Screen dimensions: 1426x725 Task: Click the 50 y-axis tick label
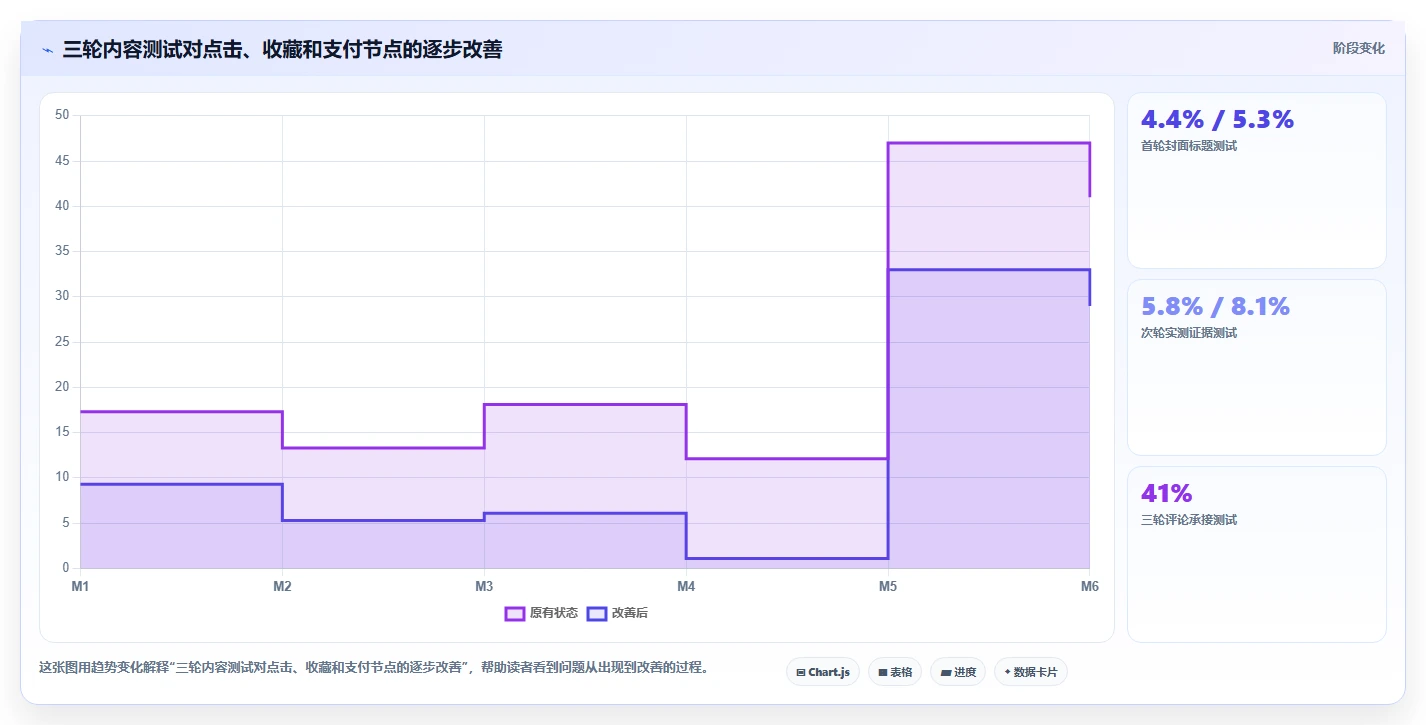click(62, 115)
